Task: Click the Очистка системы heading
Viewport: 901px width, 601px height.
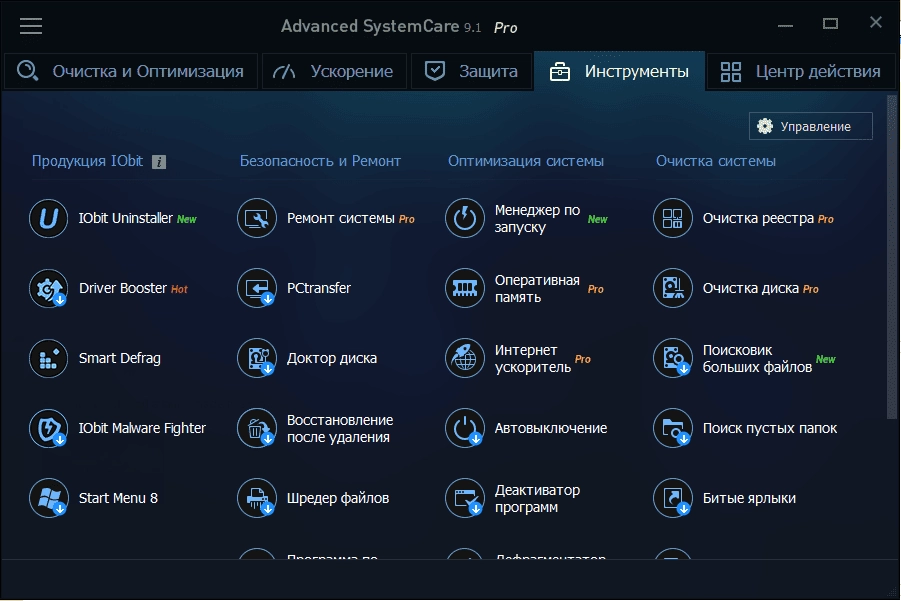Action: [716, 161]
